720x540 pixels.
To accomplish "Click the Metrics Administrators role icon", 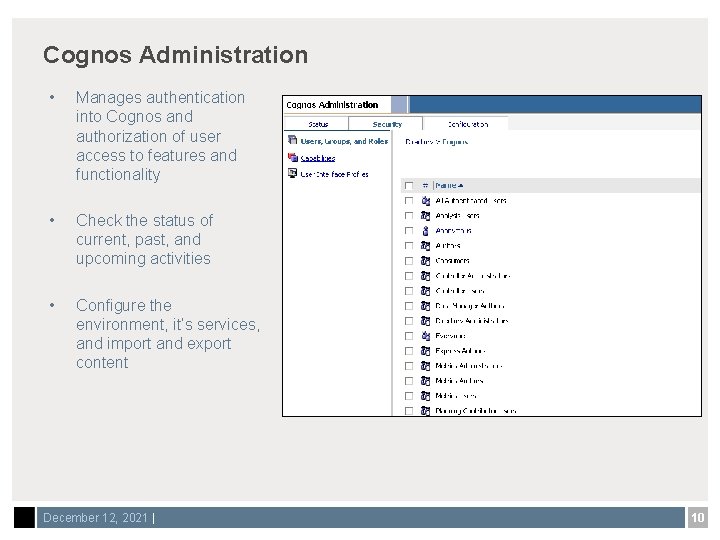I will (426, 366).
